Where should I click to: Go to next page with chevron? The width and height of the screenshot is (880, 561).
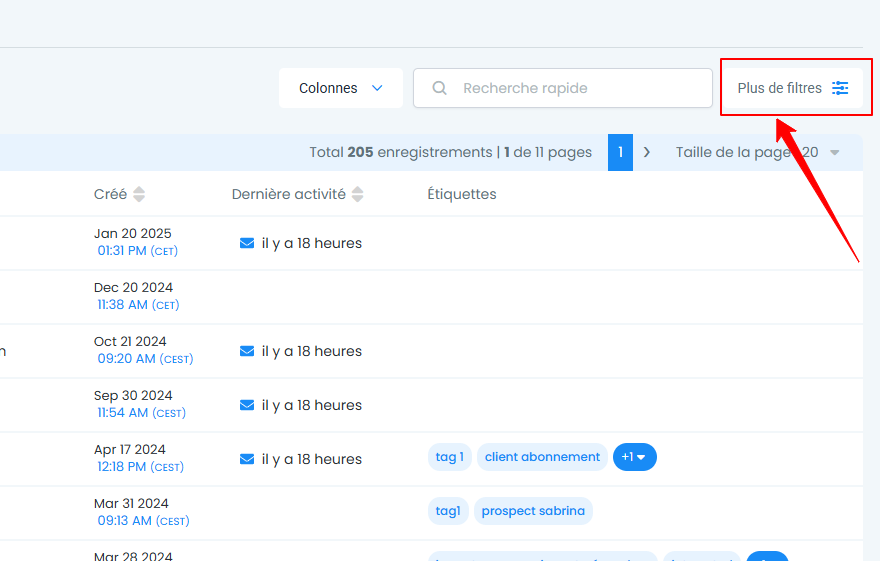click(647, 152)
